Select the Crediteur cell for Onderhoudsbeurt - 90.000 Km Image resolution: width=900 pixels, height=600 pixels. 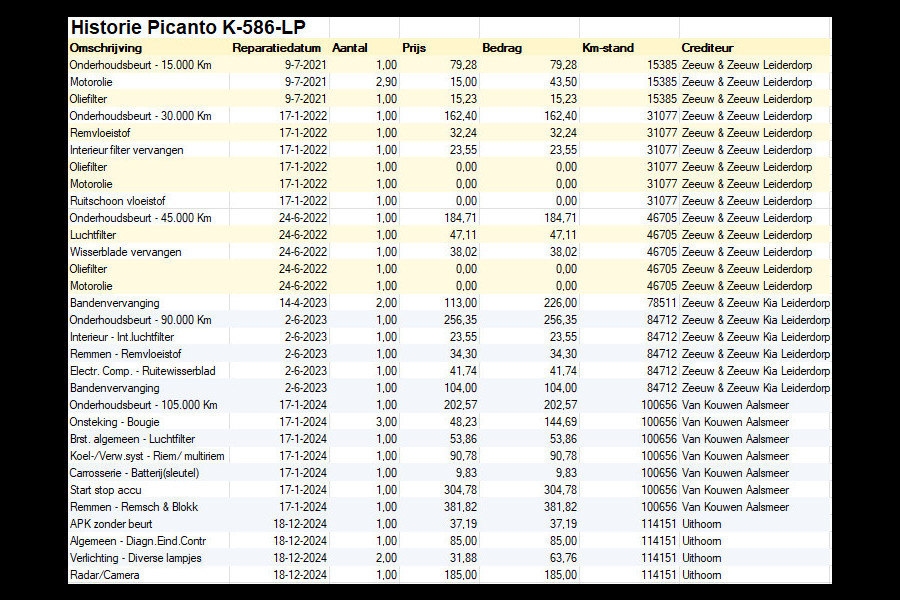(x=755, y=320)
